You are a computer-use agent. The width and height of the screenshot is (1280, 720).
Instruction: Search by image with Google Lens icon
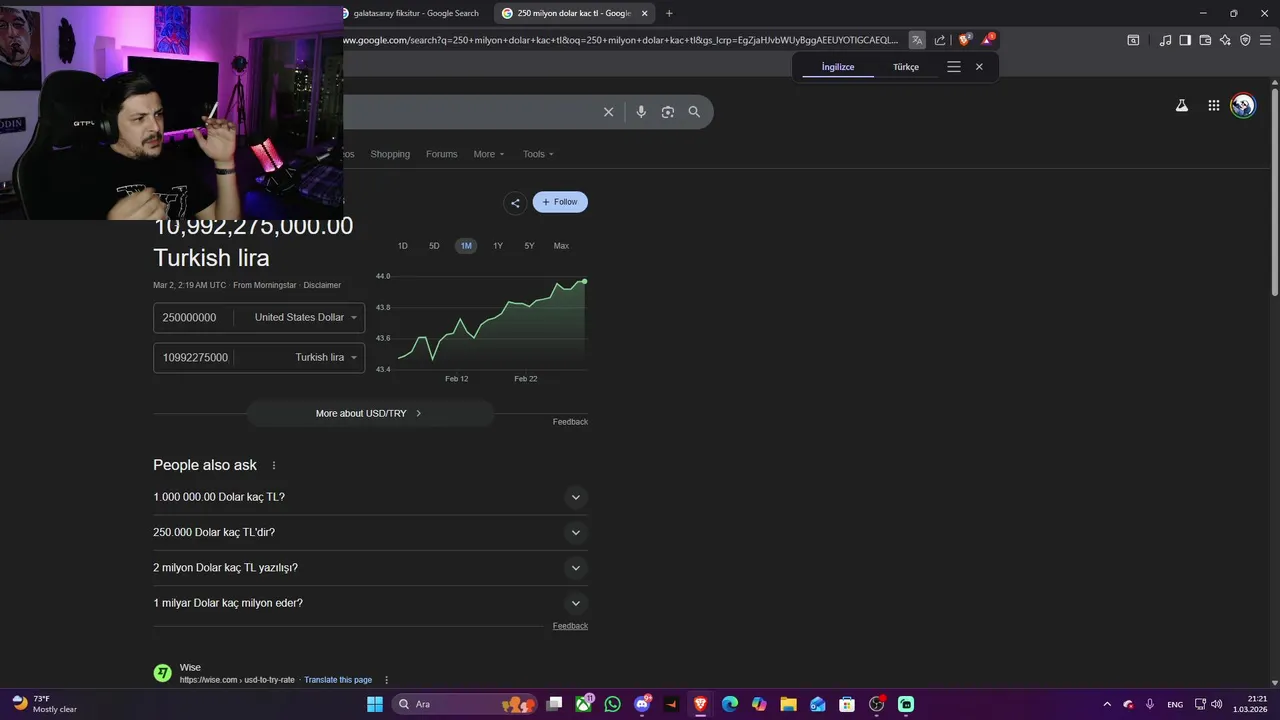pos(668,112)
